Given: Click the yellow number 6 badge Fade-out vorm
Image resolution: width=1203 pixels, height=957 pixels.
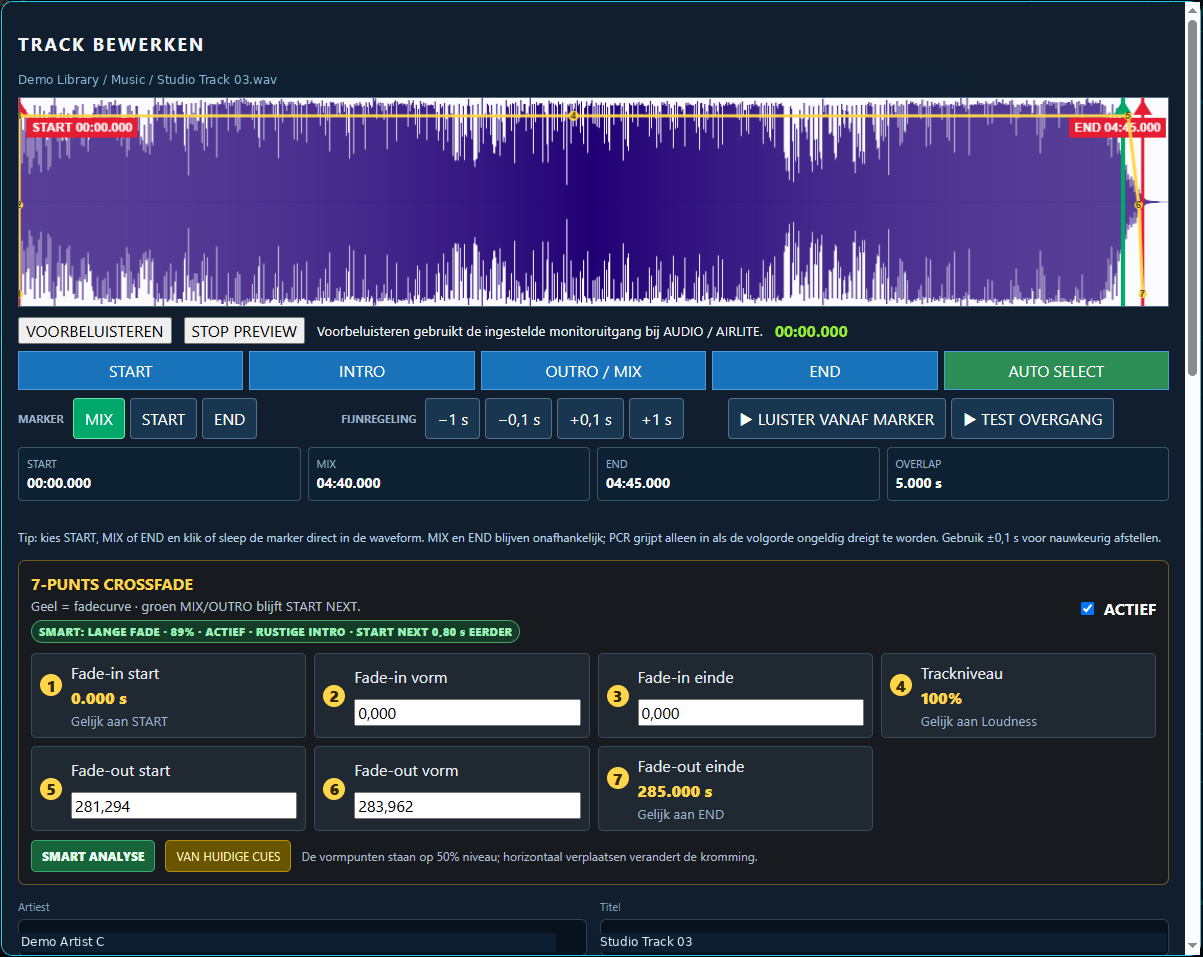Looking at the screenshot, I should [x=334, y=789].
